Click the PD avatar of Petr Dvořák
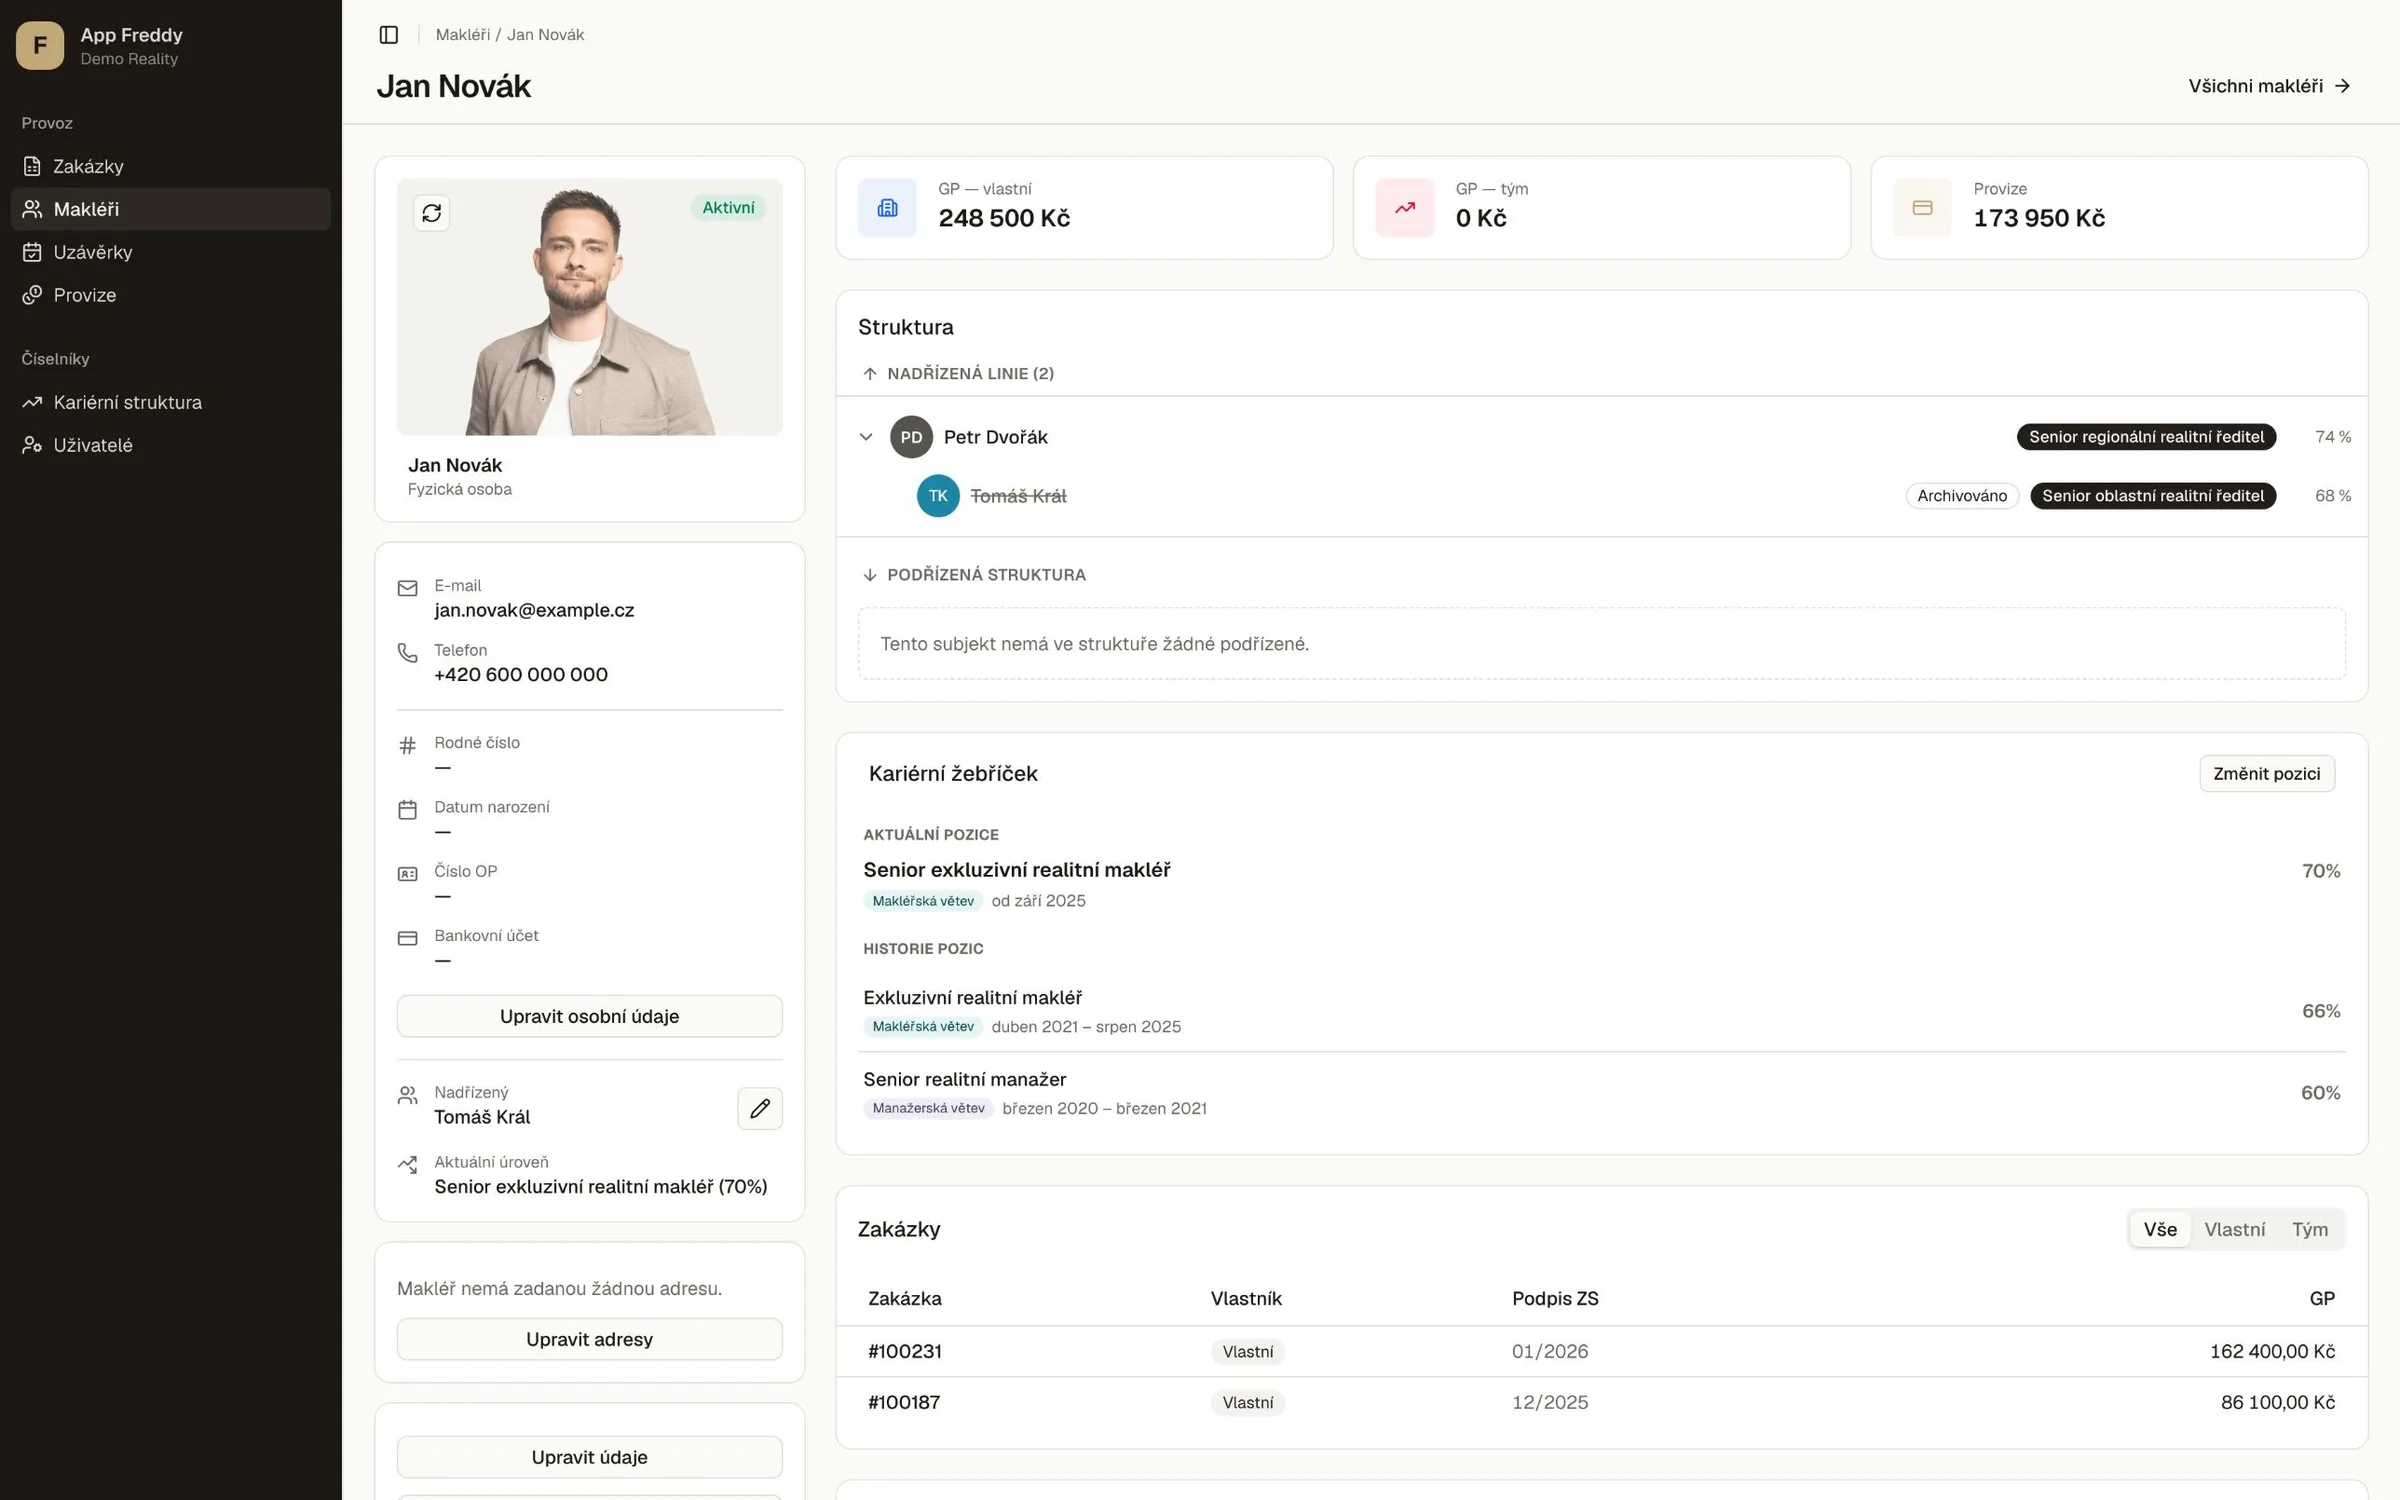 point(911,437)
